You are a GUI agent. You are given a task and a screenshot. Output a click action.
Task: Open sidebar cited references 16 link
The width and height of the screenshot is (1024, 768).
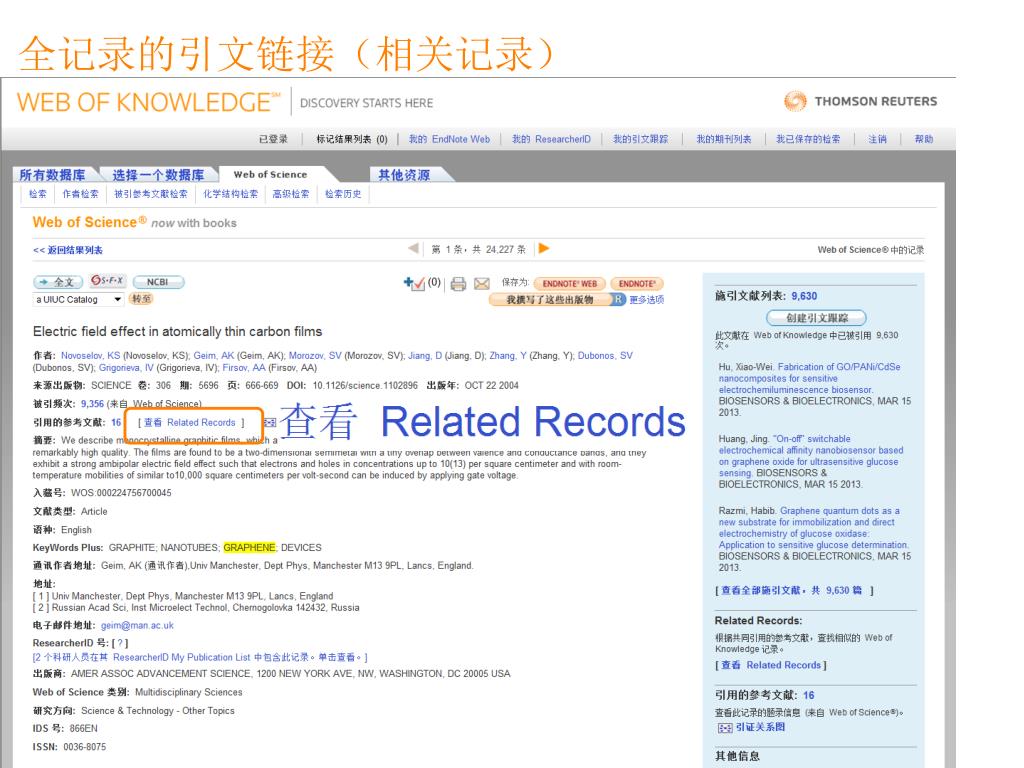808,696
